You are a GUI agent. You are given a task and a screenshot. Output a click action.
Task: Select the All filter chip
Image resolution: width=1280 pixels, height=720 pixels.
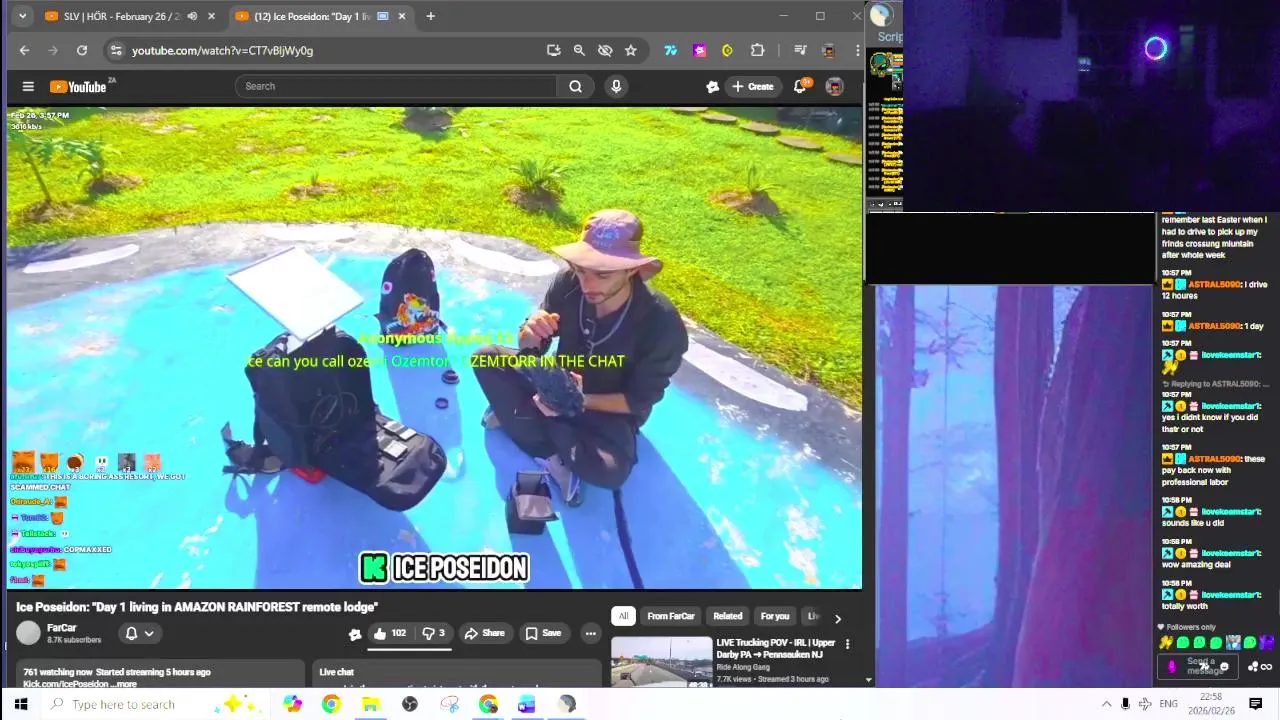tap(623, 616)
